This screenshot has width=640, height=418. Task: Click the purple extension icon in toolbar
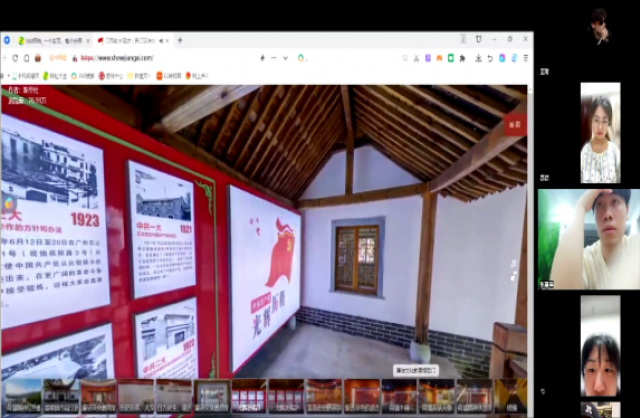tap(428, 58)
